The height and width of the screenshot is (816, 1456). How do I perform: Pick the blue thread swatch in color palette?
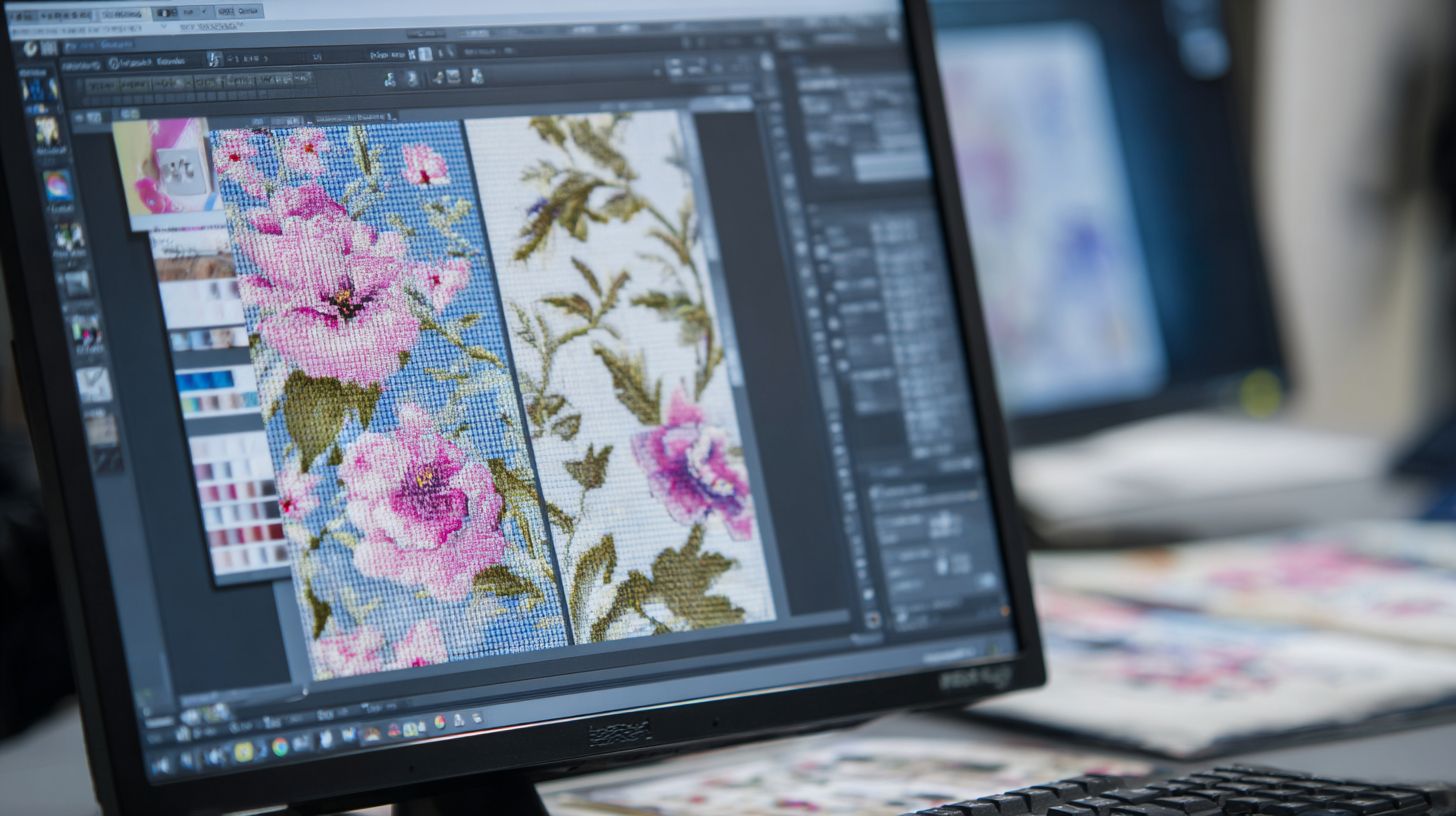205,380
